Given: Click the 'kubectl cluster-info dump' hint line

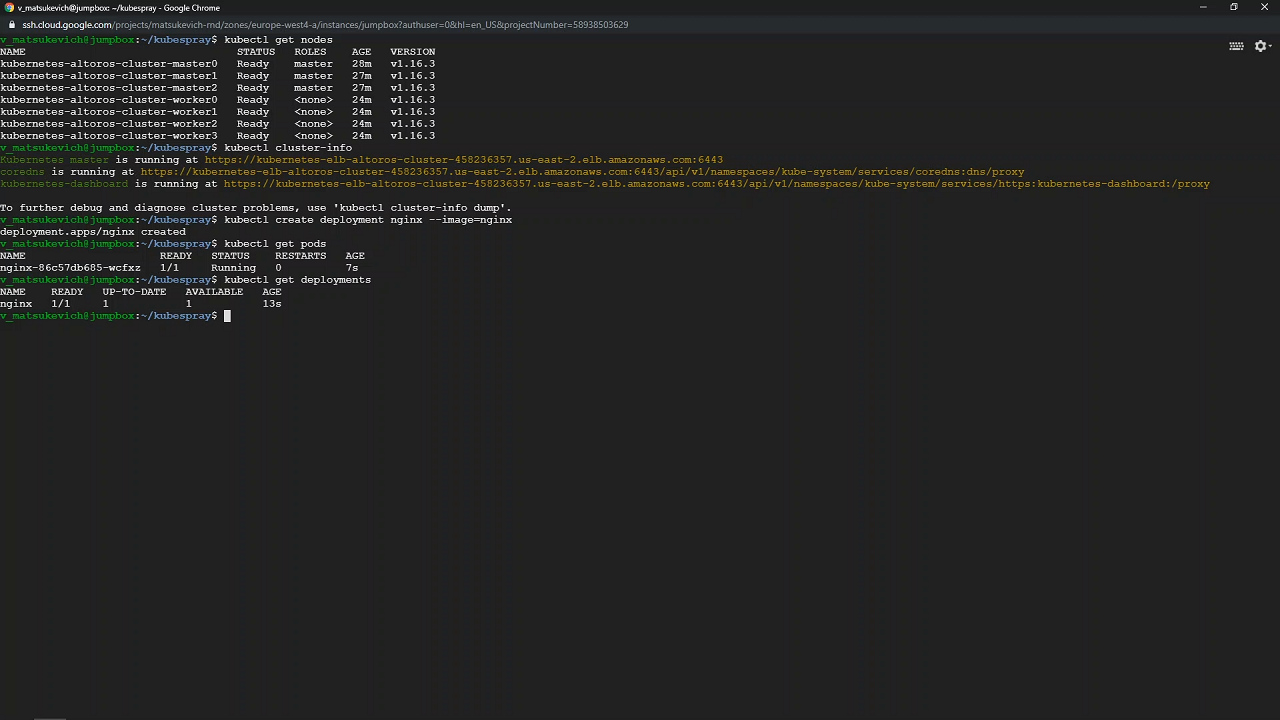Looking at the screenshot, I should [x=255, y=208].
